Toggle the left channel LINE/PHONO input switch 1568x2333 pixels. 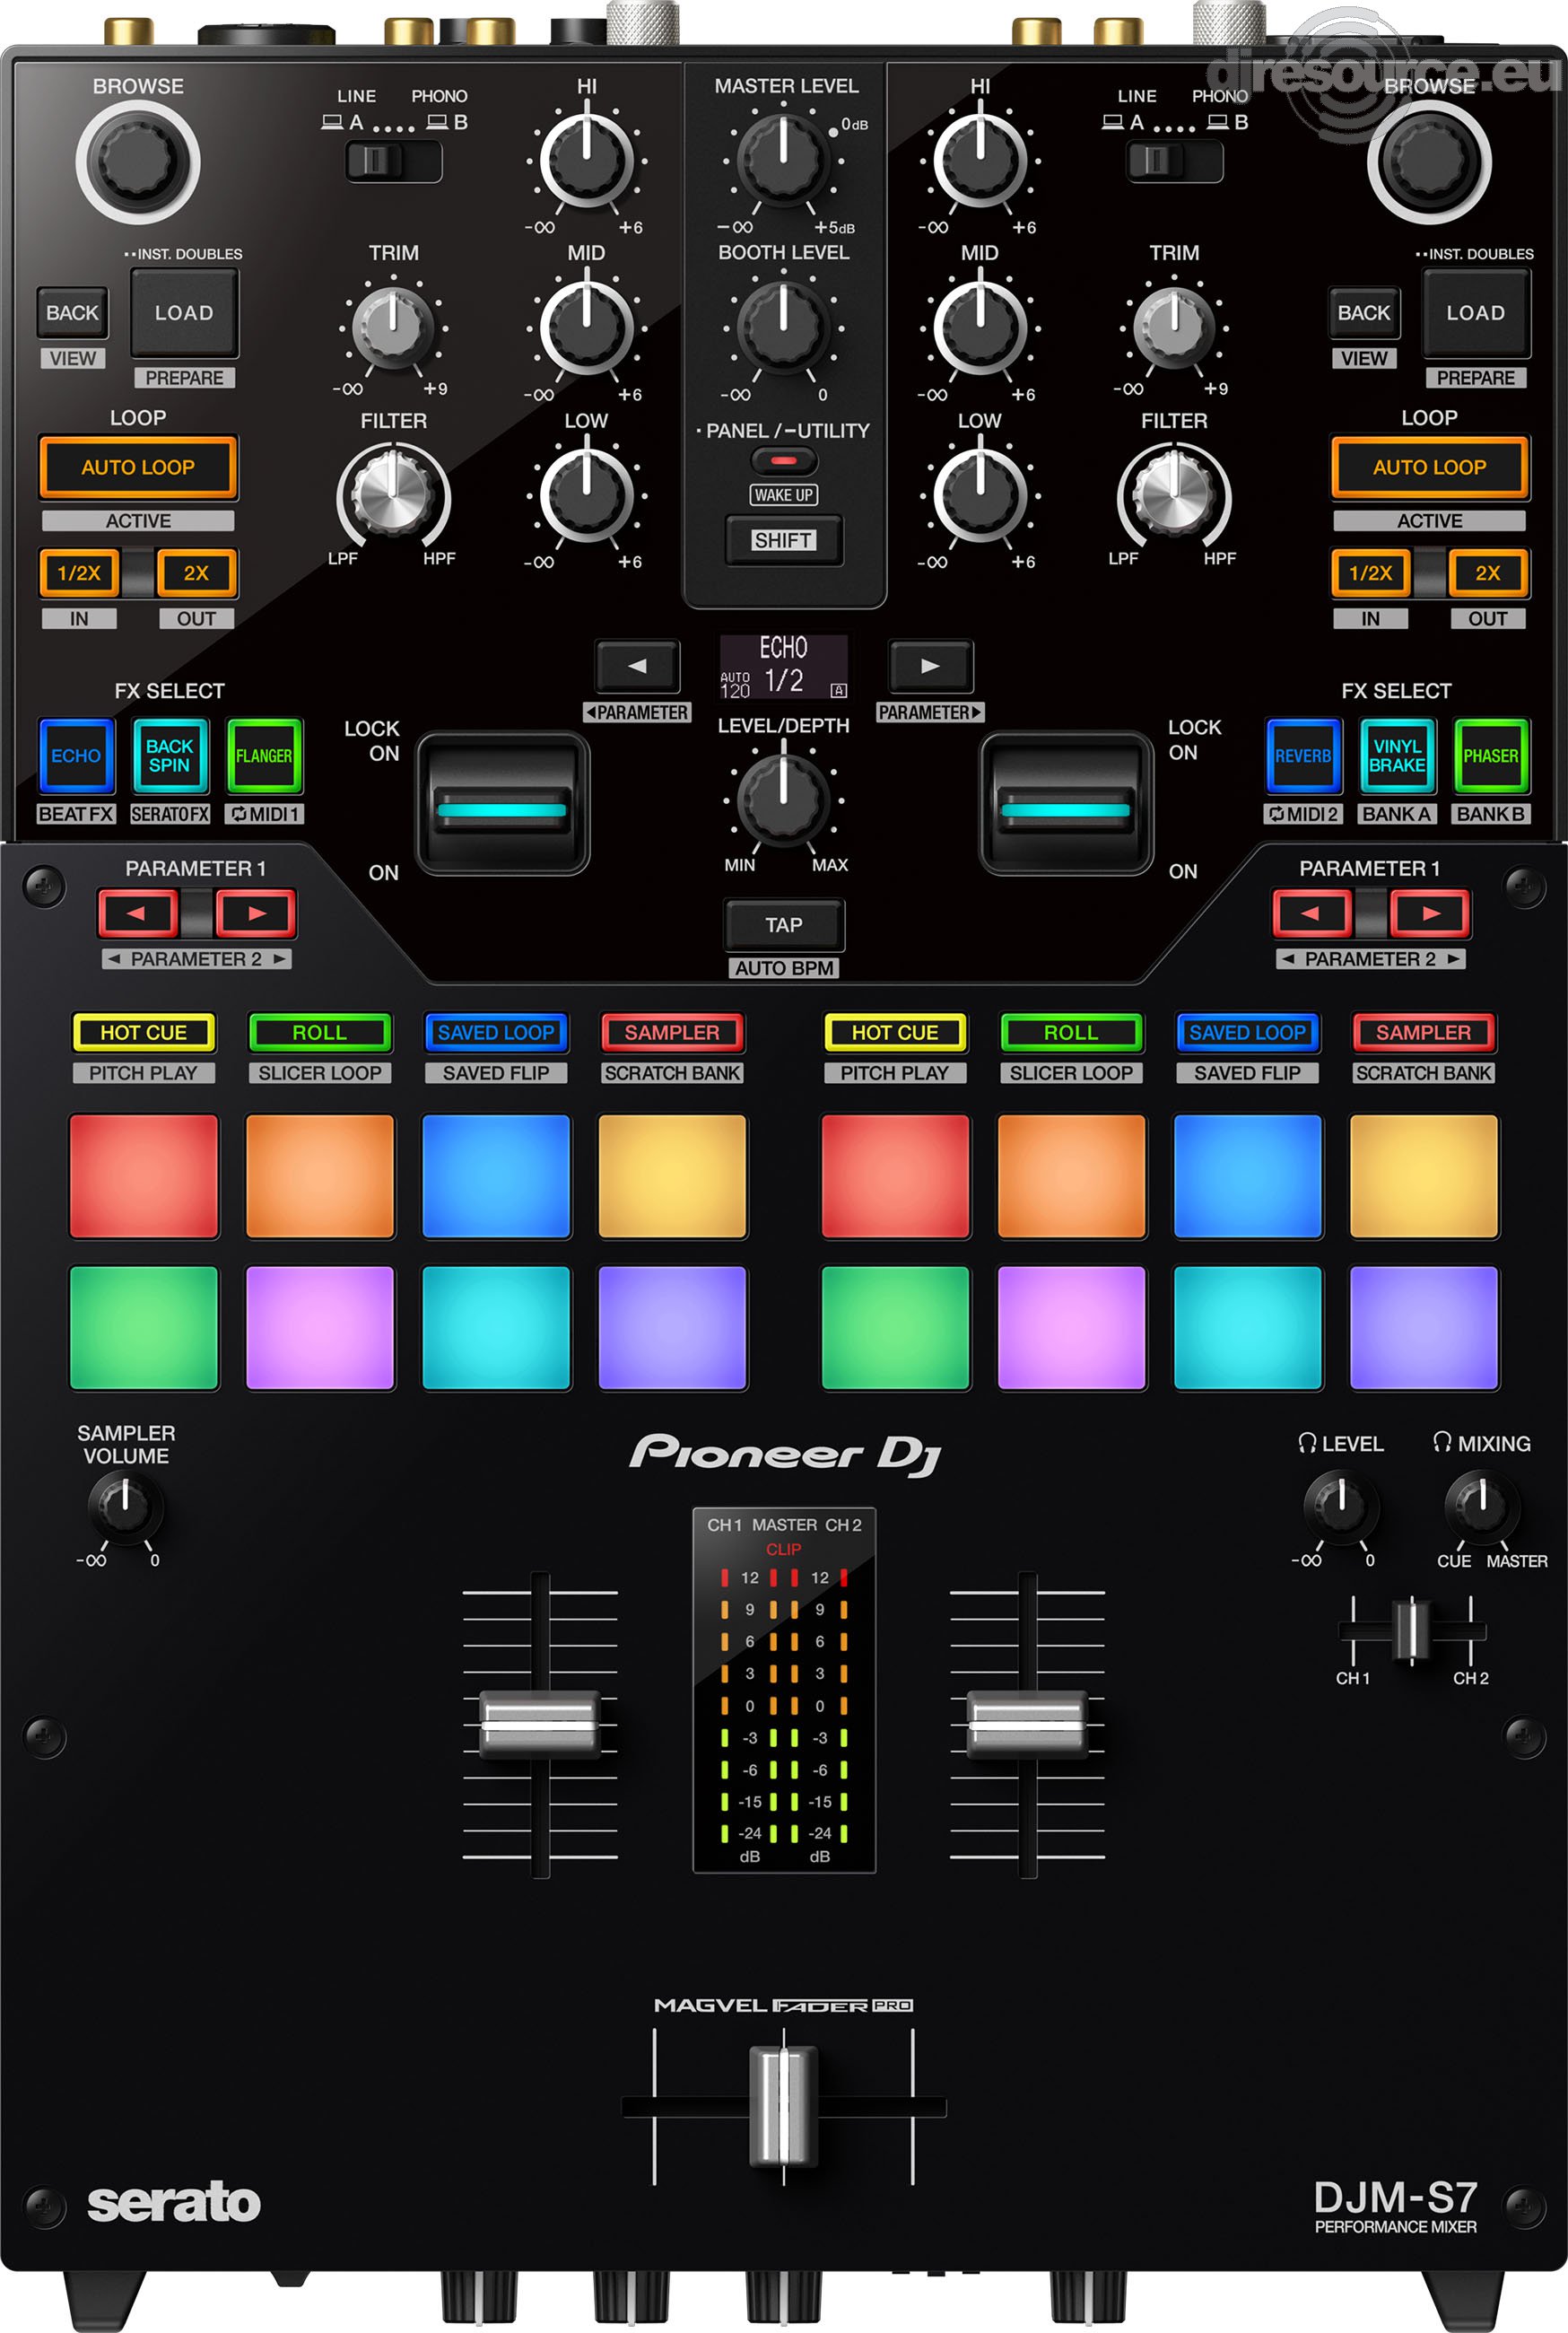(x=393, y=160)
